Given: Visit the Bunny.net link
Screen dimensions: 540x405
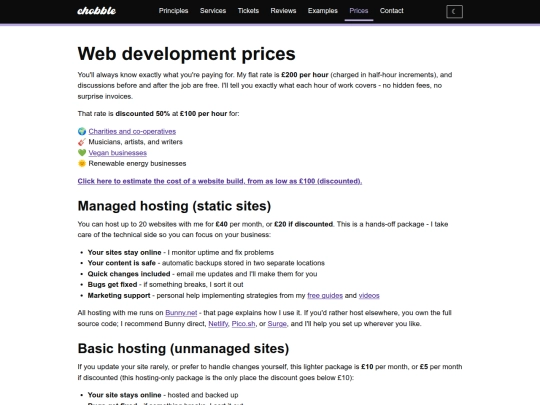Looking at the screenshot, I should point(181,313).
